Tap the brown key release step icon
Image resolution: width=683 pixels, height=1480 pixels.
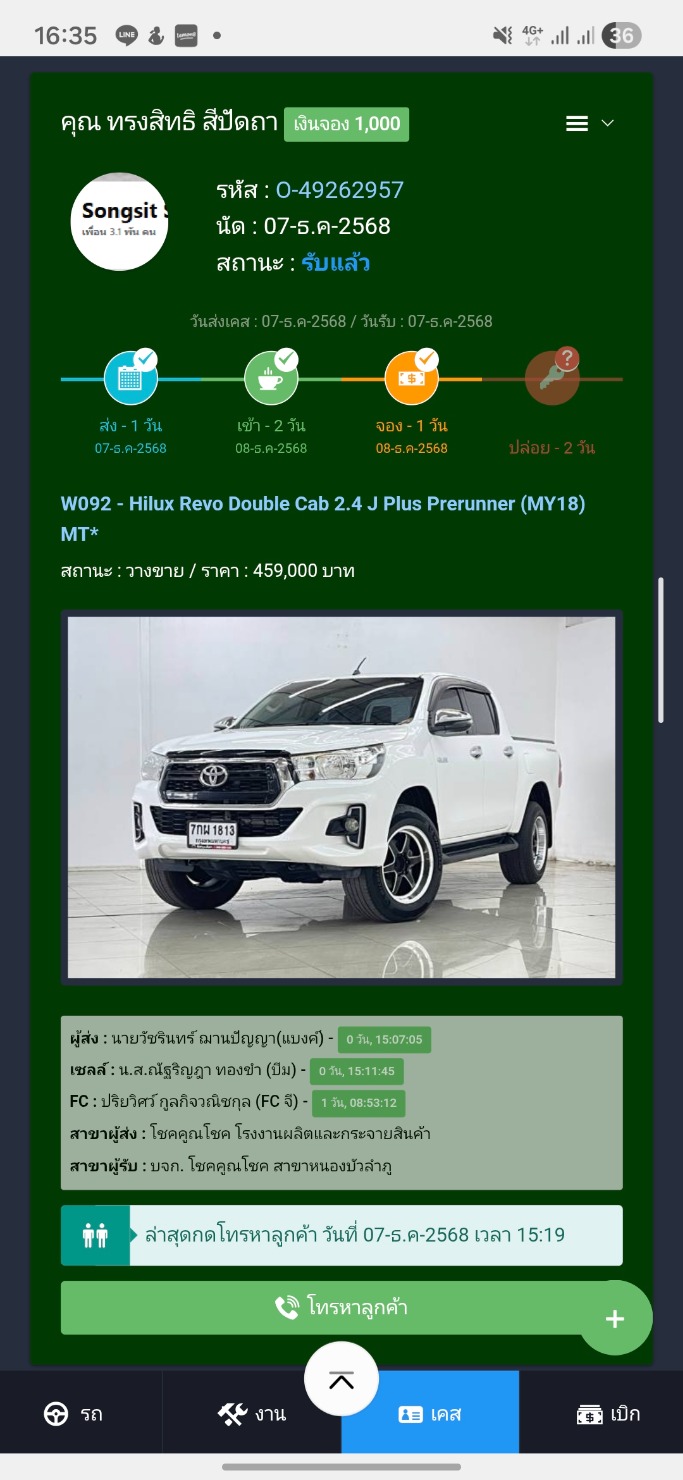[552, 378]
